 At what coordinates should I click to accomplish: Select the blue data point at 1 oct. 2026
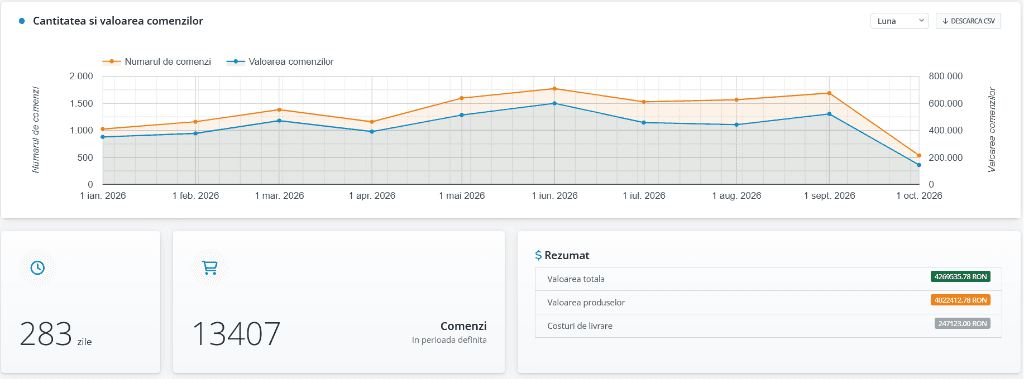click(x=919, y=165)
